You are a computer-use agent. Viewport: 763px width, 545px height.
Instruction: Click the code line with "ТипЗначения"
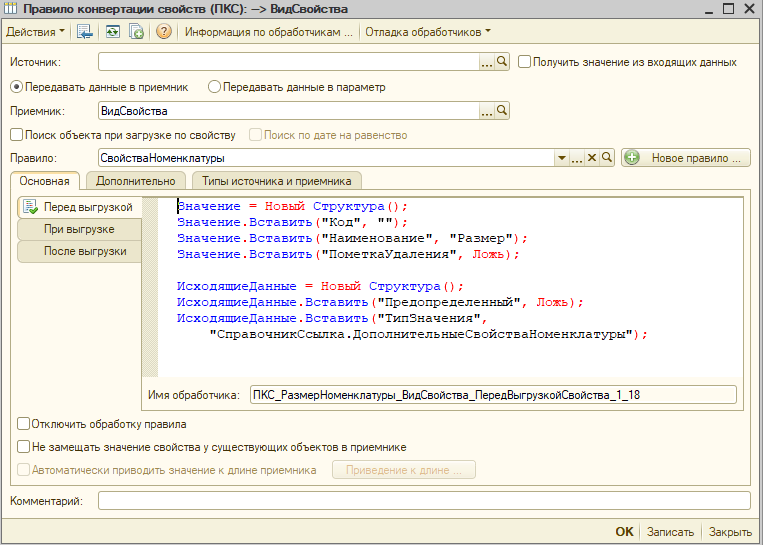pos(332,318)
